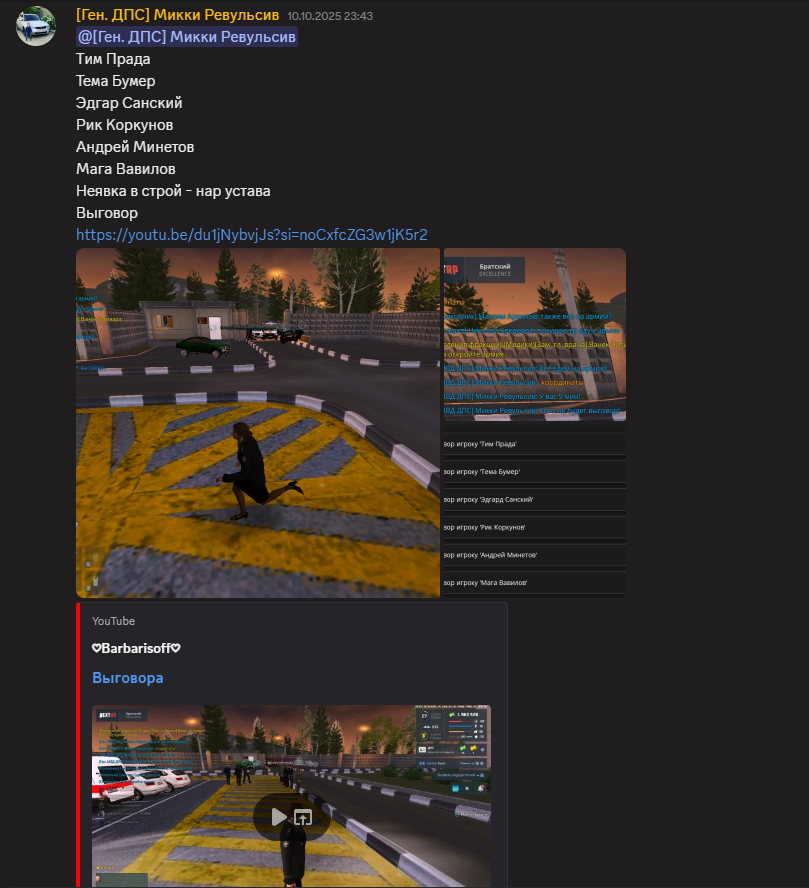Image resolution: width=809 pixels, height=888 pixels.
Task: Open the large running character screenshot
Action: tap(258, 423)
